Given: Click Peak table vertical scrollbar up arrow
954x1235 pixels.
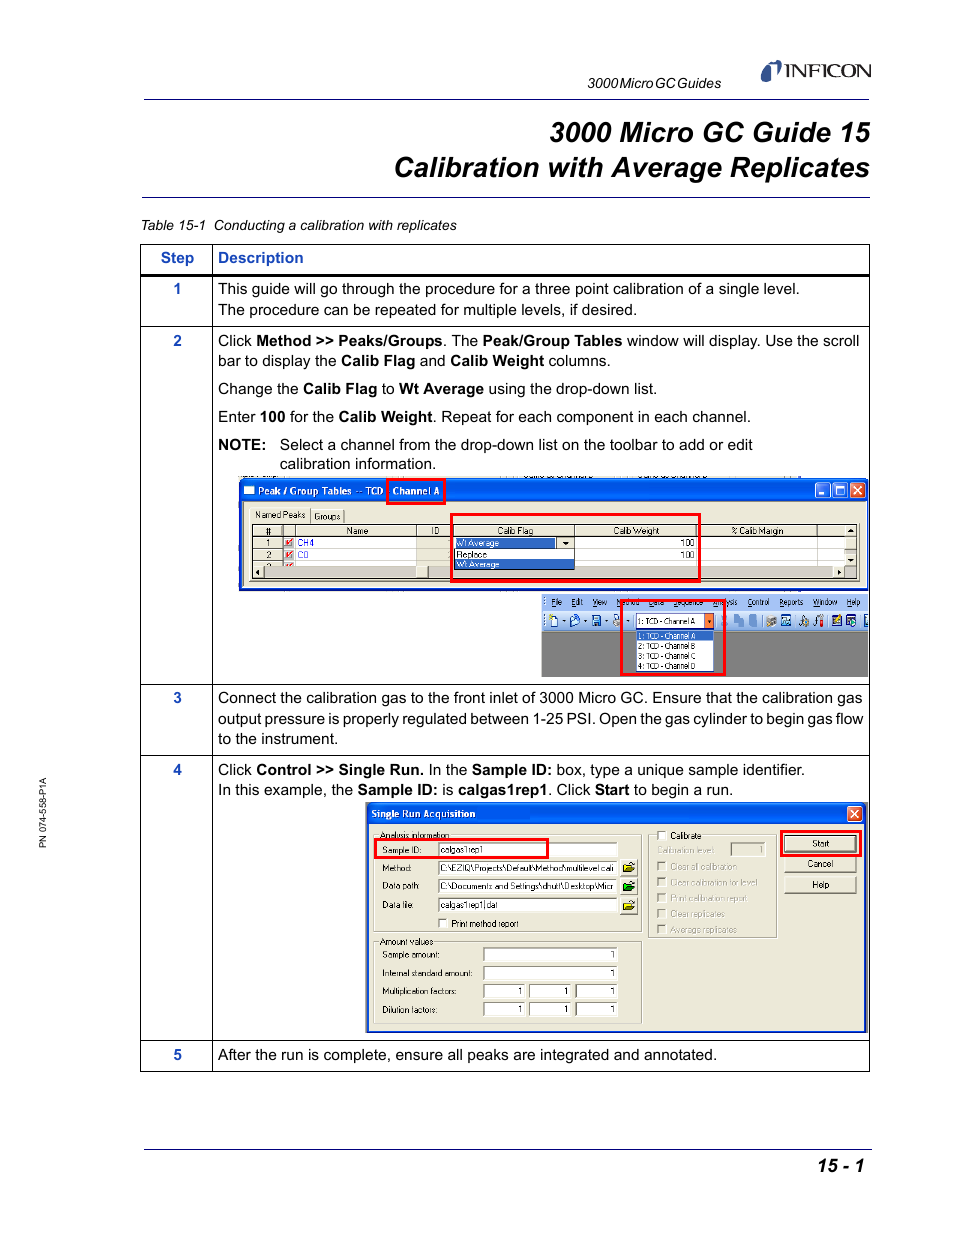Looking at the screenshot, I should coord(851,531).
